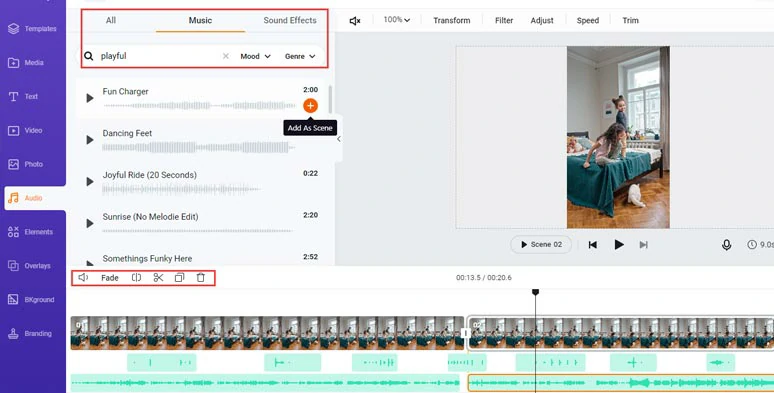This screenshot has width=774, height=393.
Task: Open the microphone voiceover recorder
Action: point(726,244)
